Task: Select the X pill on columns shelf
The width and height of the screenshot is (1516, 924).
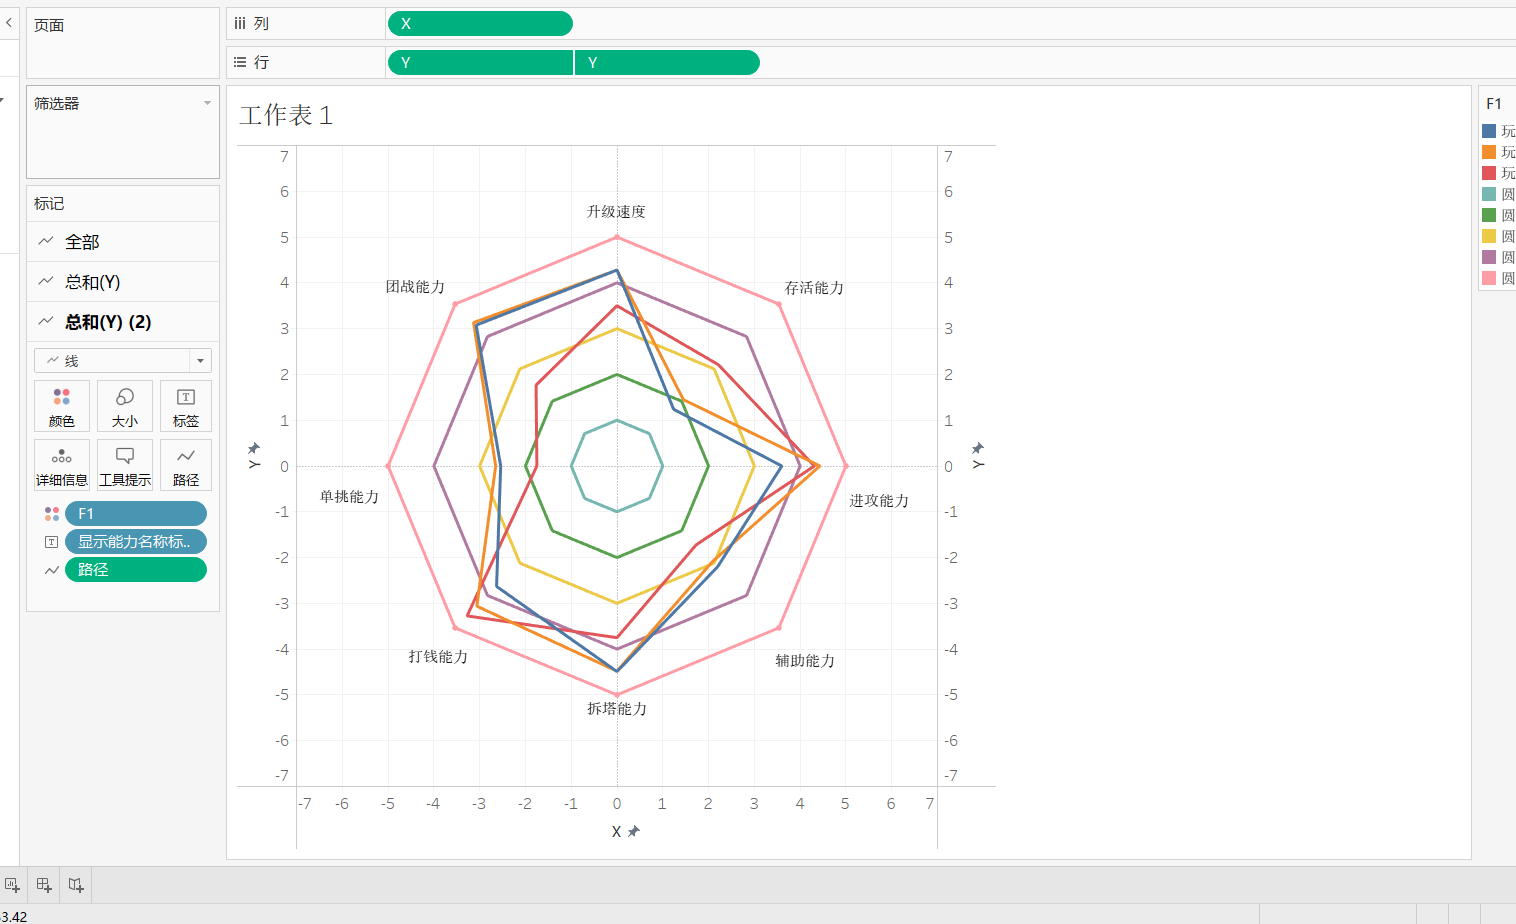Action: [x=480, y=23]
